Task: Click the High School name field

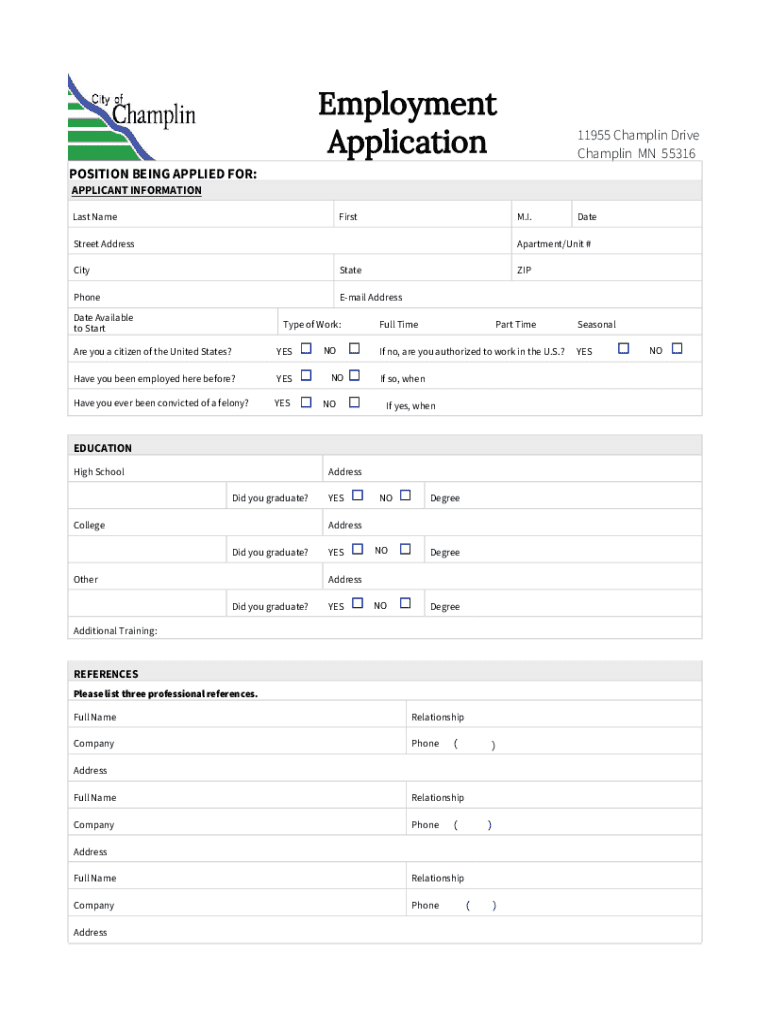Action: pos(148,497)
